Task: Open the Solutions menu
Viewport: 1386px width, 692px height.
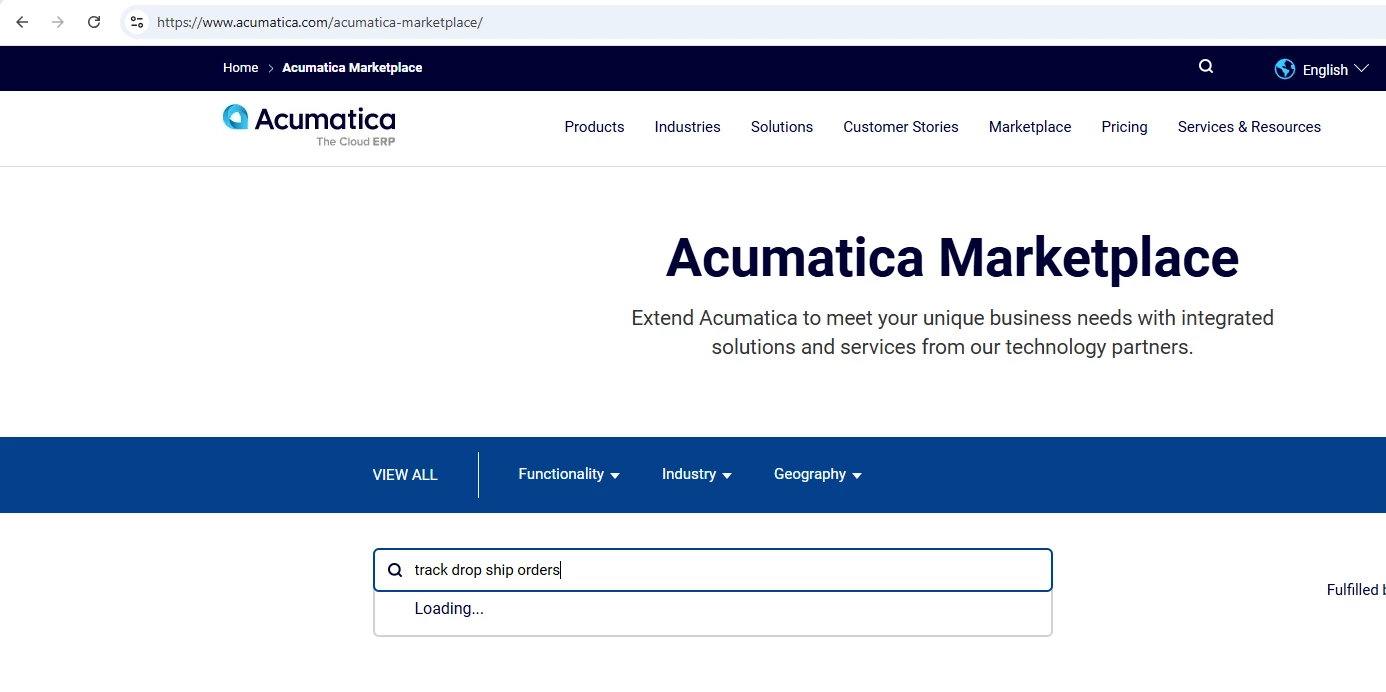Action: click(782, 127)
